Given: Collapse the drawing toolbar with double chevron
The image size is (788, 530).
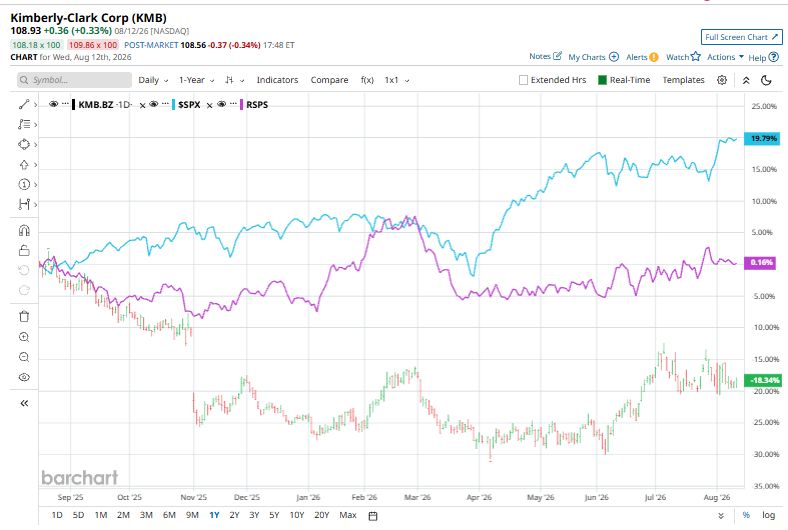Looking at the screenshot, I should (x=24, y=403).
